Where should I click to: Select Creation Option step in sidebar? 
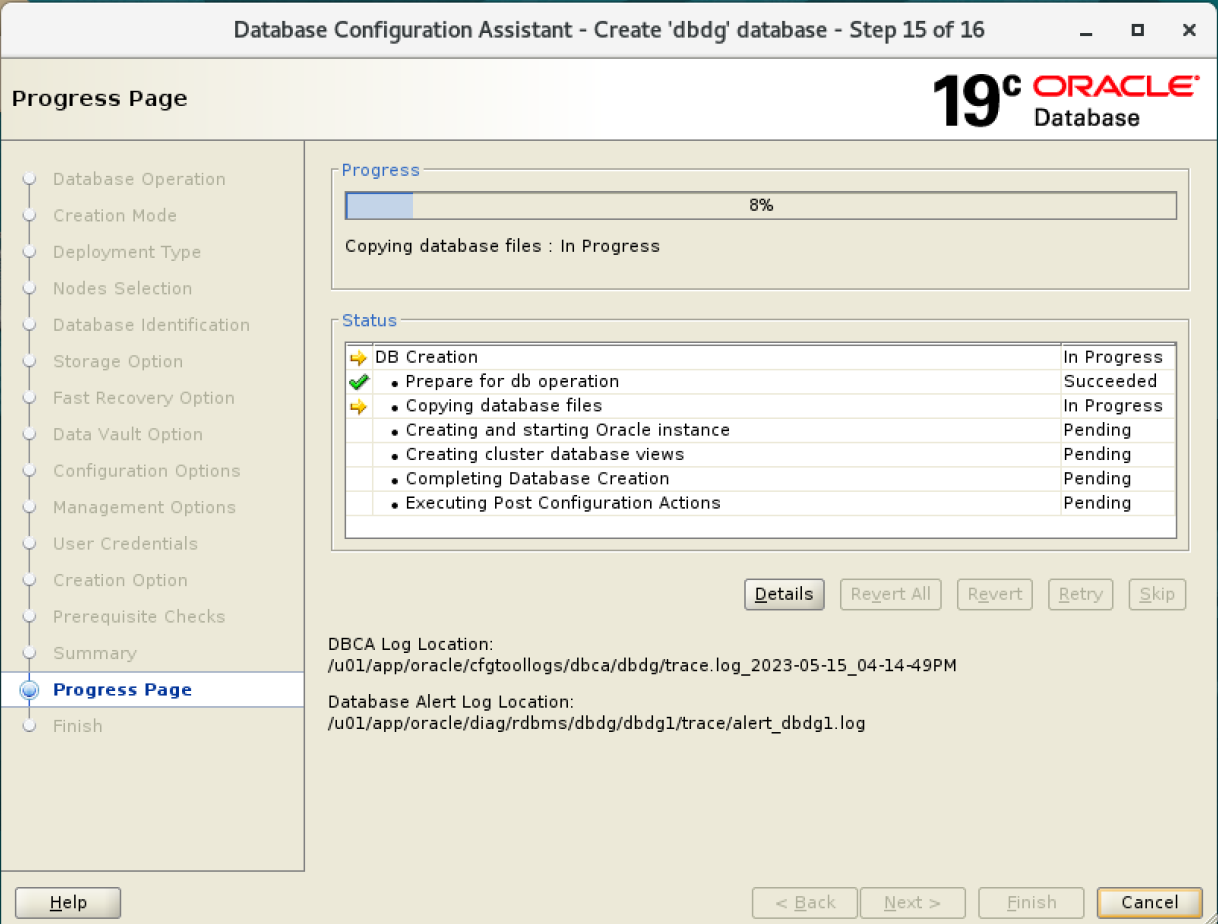(x=120, y=581)
